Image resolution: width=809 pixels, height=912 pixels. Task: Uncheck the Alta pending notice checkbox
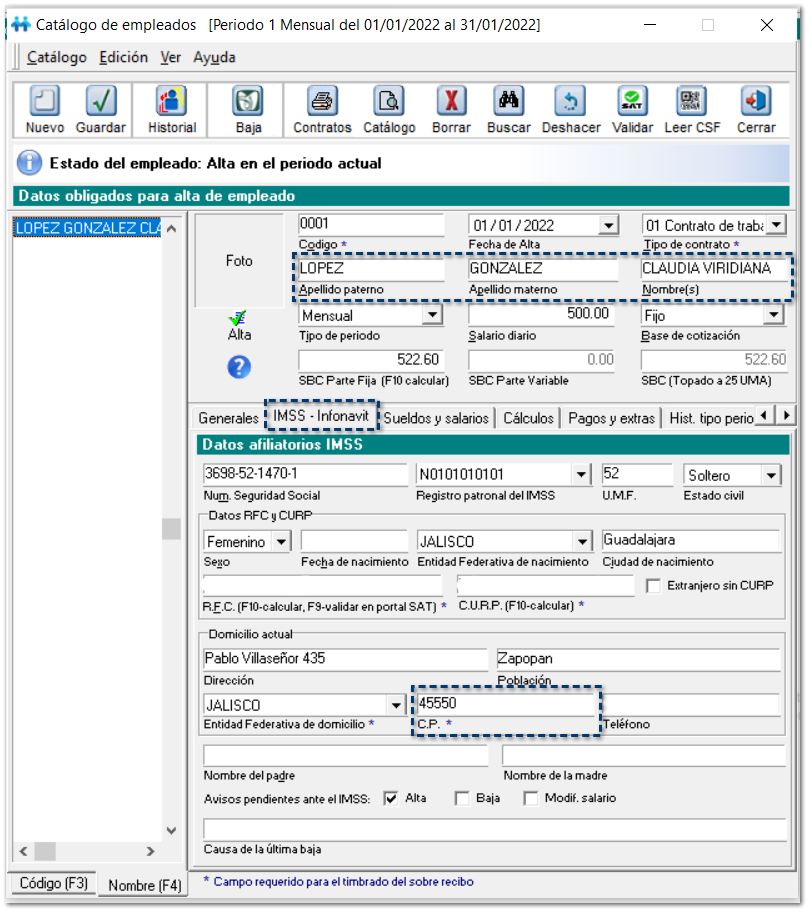click(x=391, y=798)
